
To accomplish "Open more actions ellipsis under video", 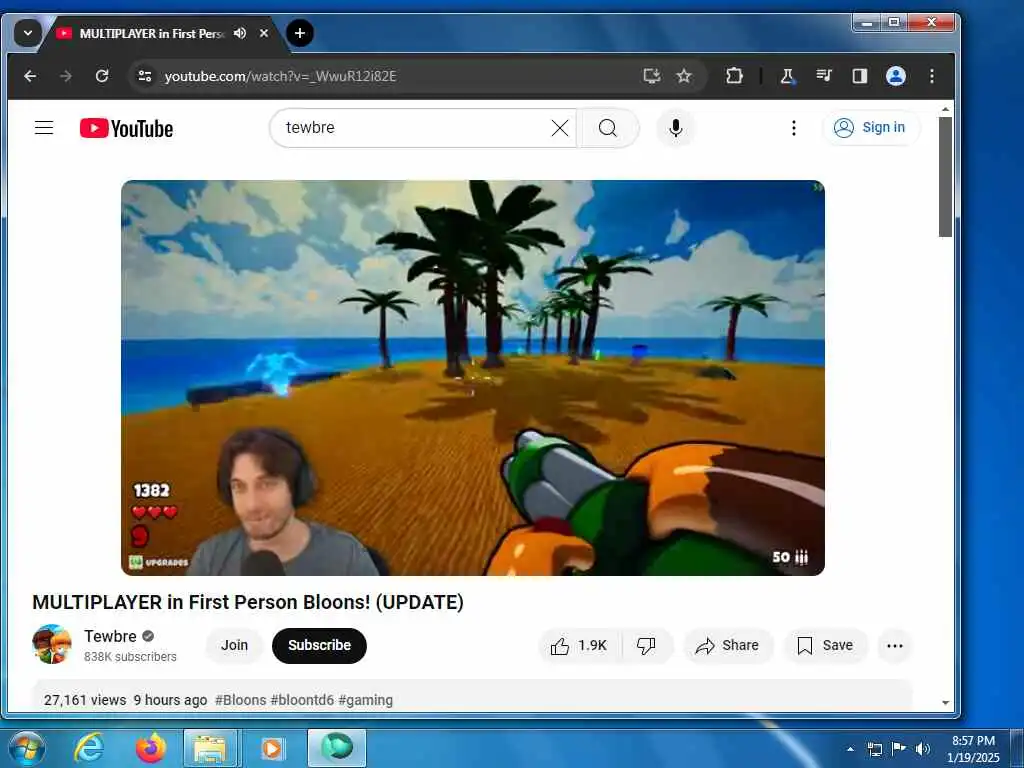I will 895,646.
